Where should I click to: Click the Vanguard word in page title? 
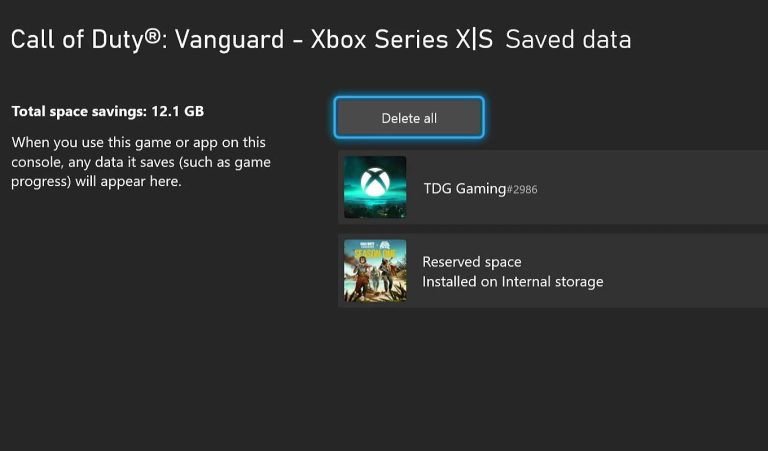(229, 40)
